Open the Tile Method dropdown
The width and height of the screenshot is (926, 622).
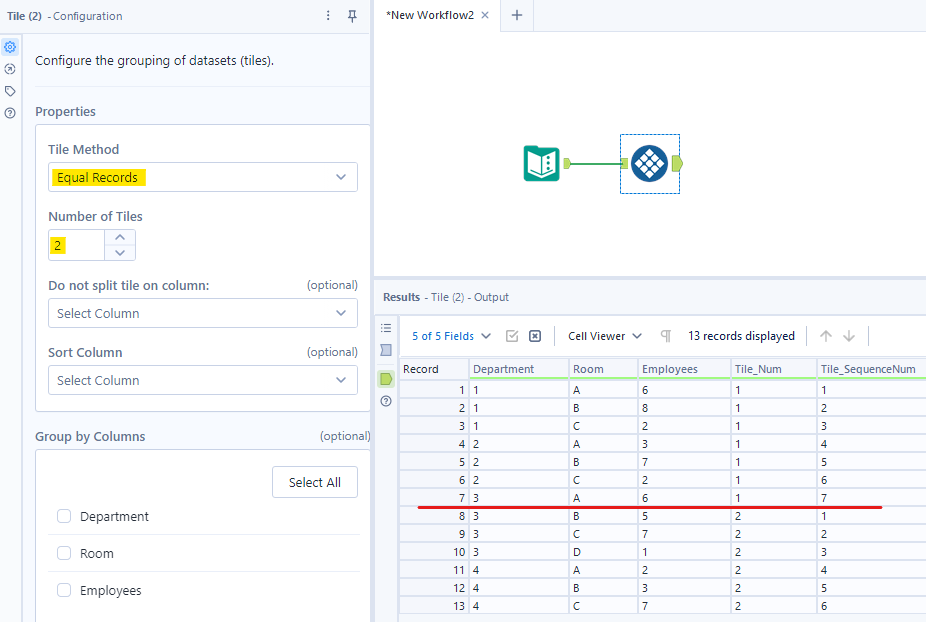click(202, 177)
